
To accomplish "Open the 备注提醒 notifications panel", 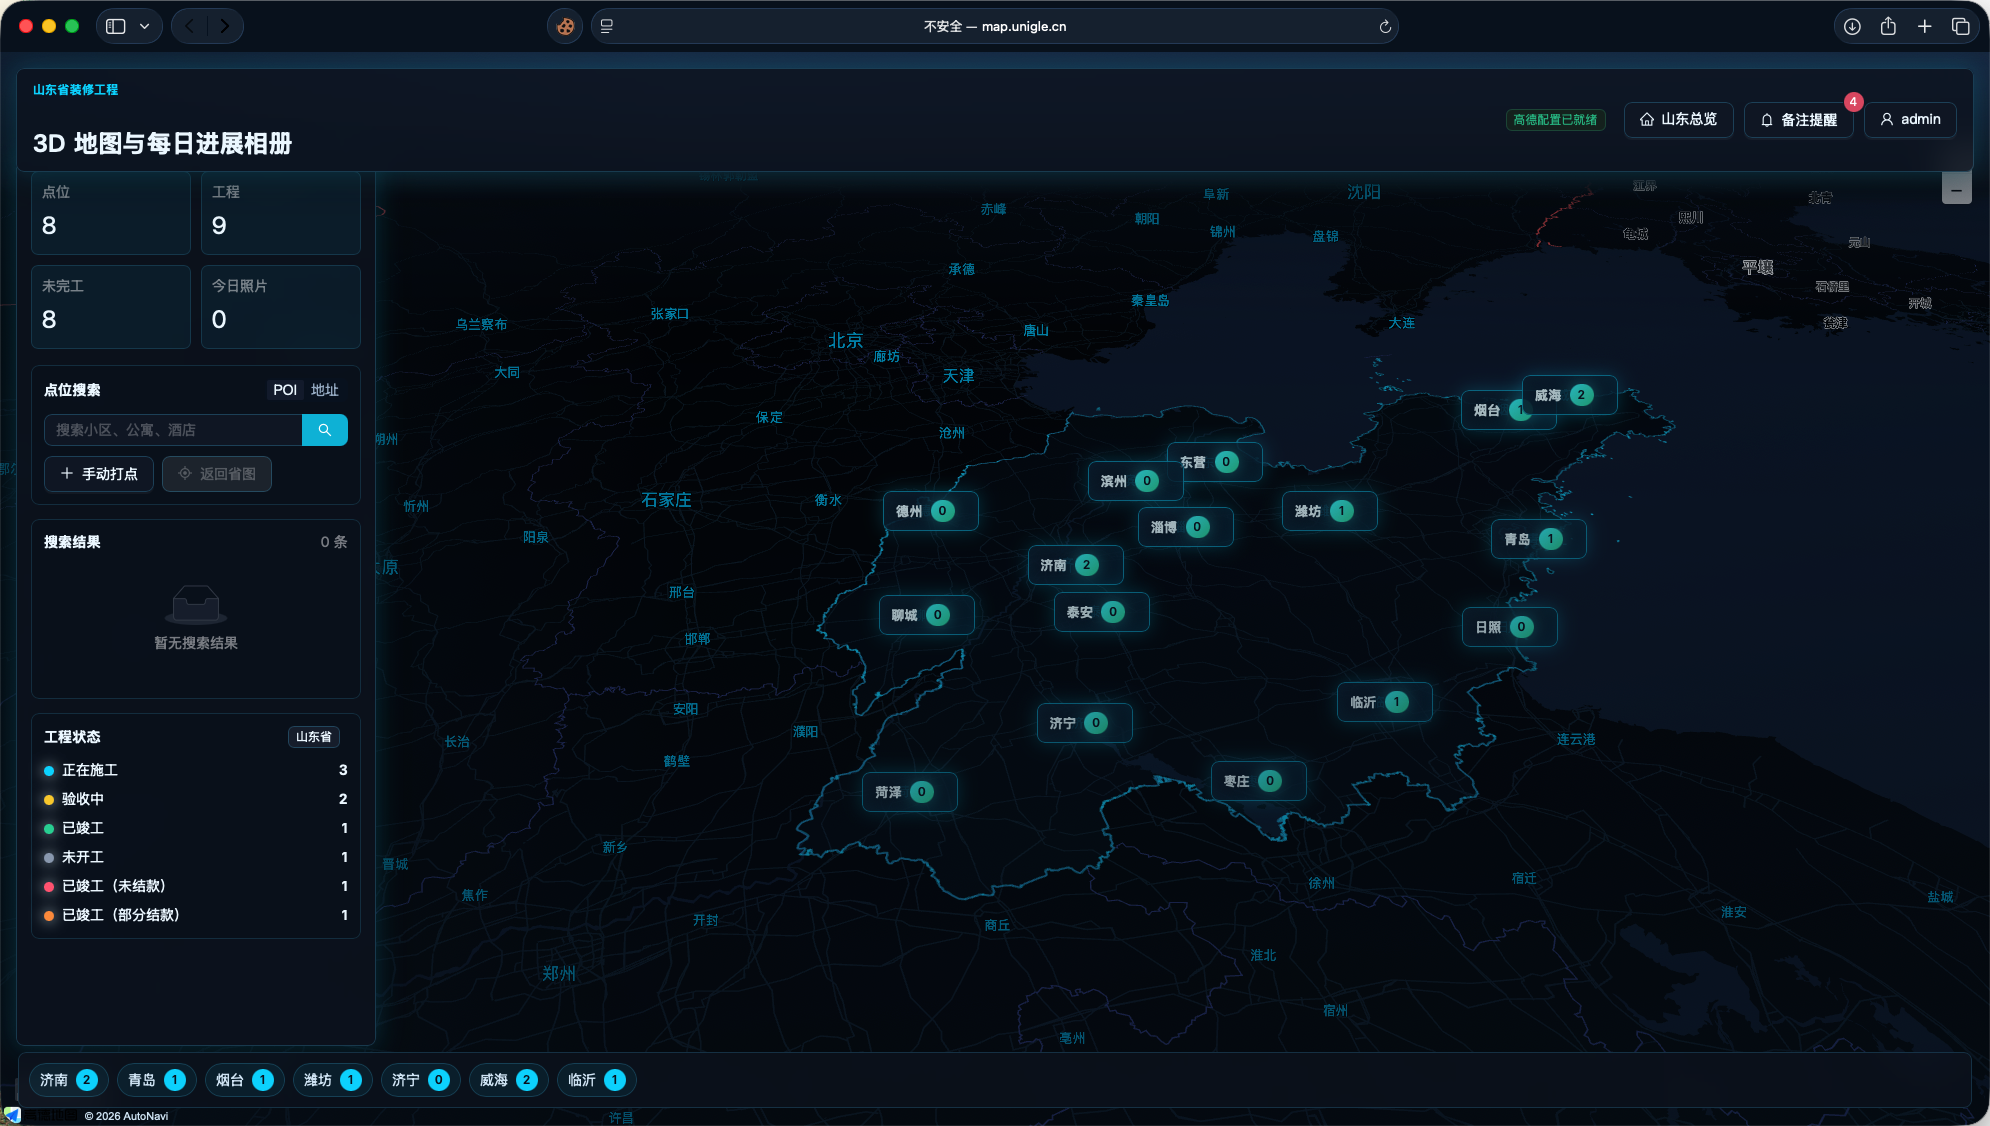I will 1798,120.
